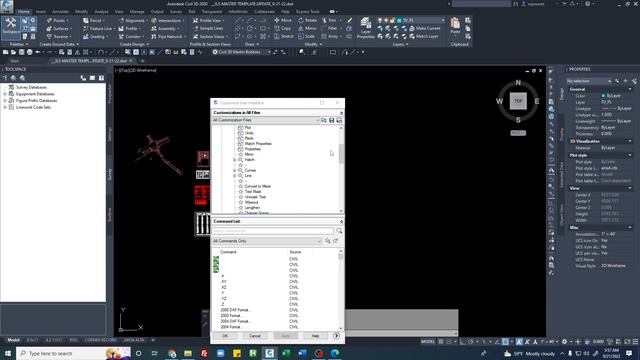
Task: Select the Copy tool in Modify panel
Action: (282, 28)
